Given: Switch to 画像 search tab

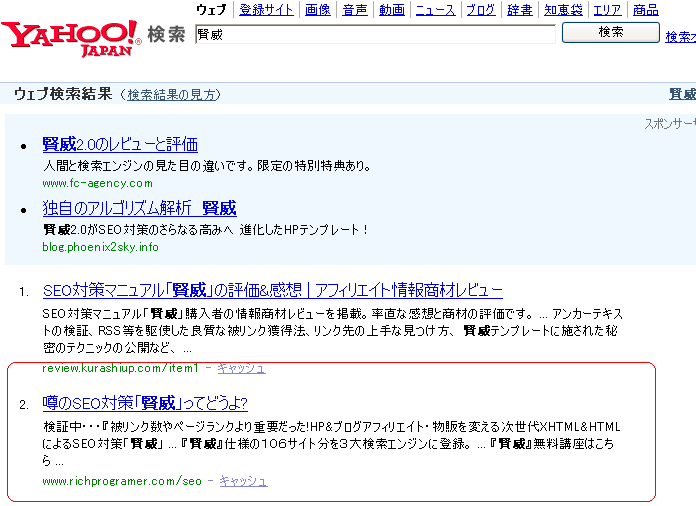Looking at the screenshot, I should coord(318,10).
